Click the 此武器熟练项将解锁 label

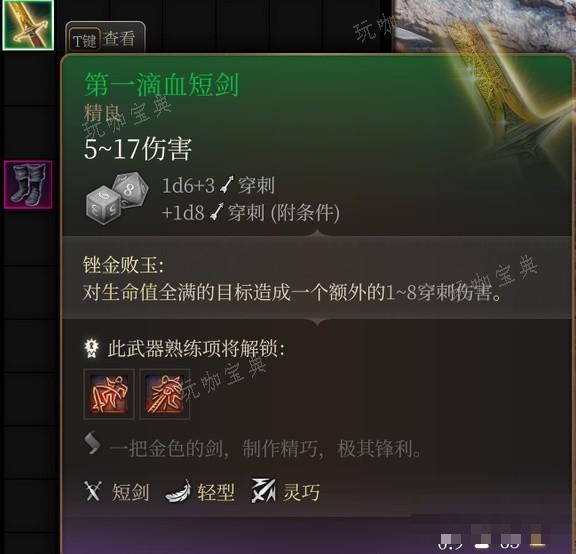[196, 348]
